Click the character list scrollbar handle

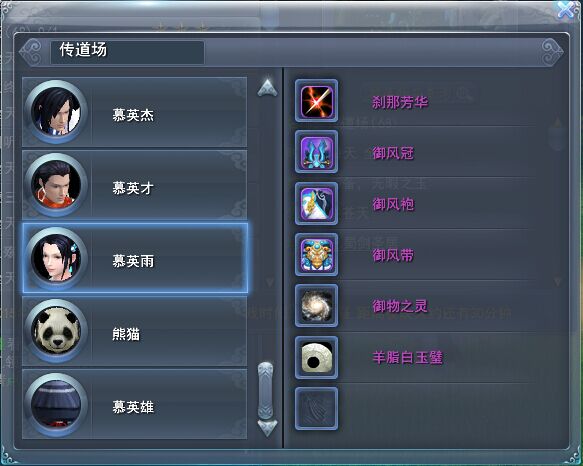tap(265, 390)
